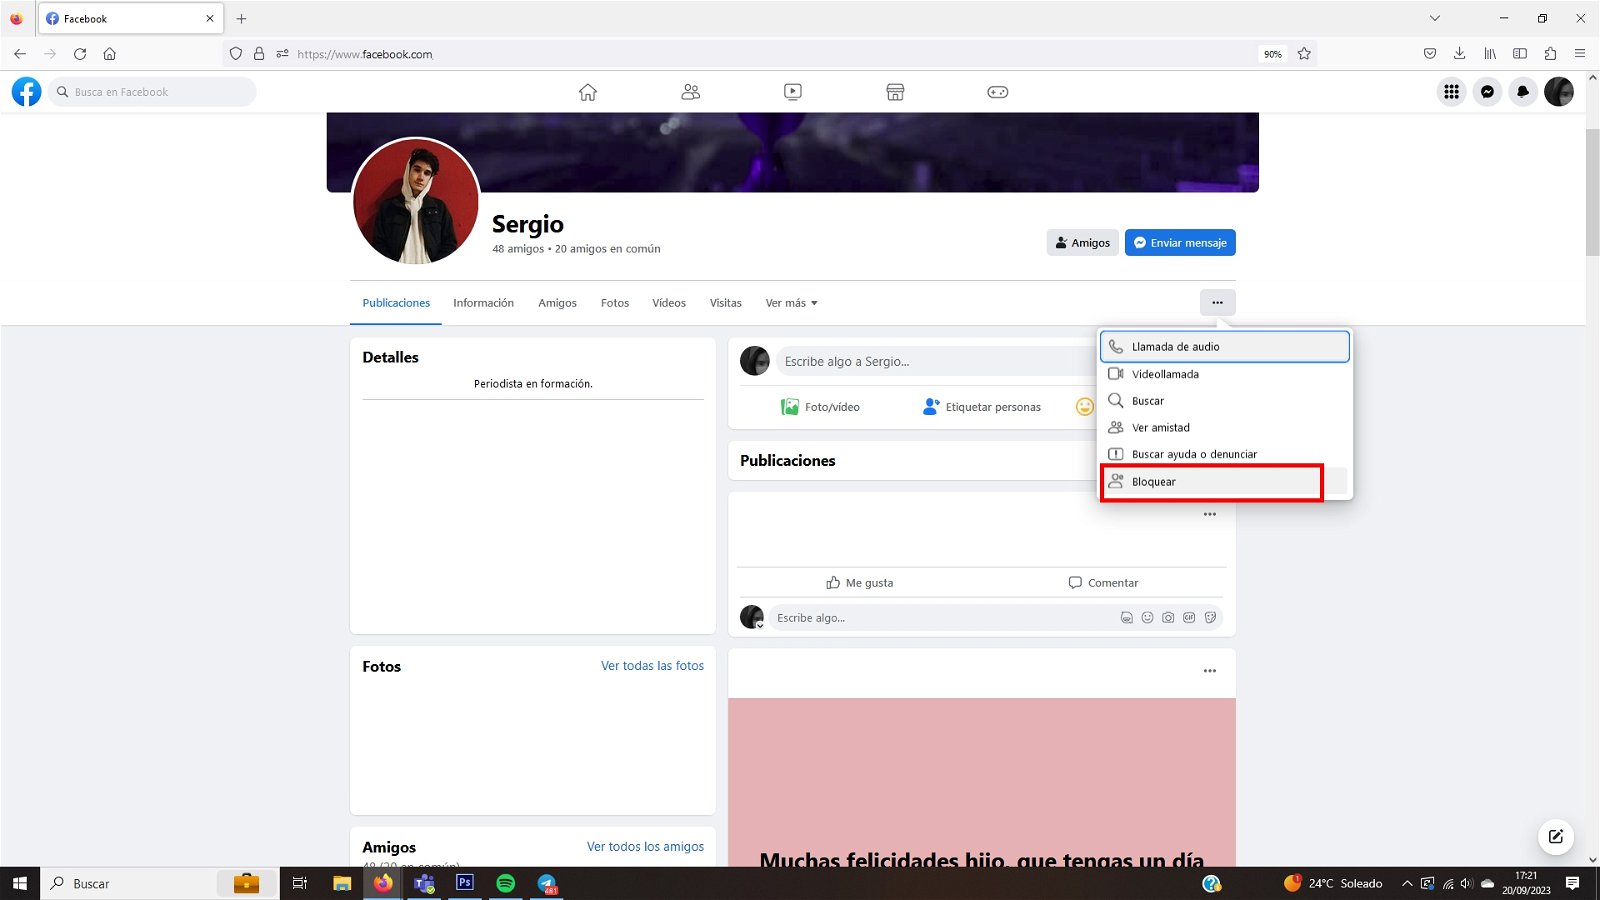
Task: Open Spotify from the taskbar
Action: [x=505, y=883]
